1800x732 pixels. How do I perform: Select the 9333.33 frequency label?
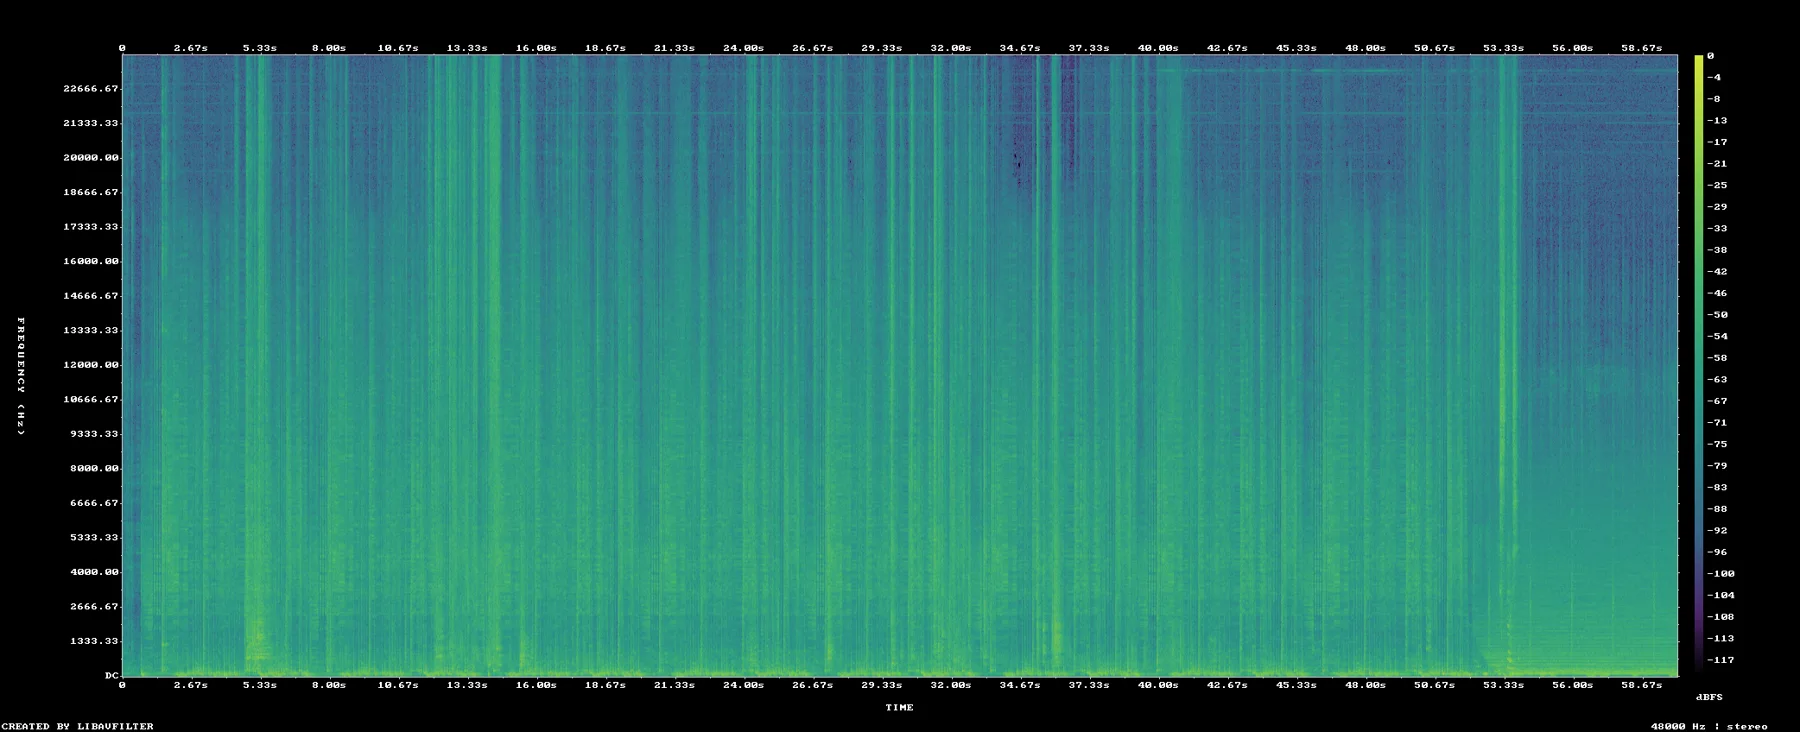coord(94,434)
